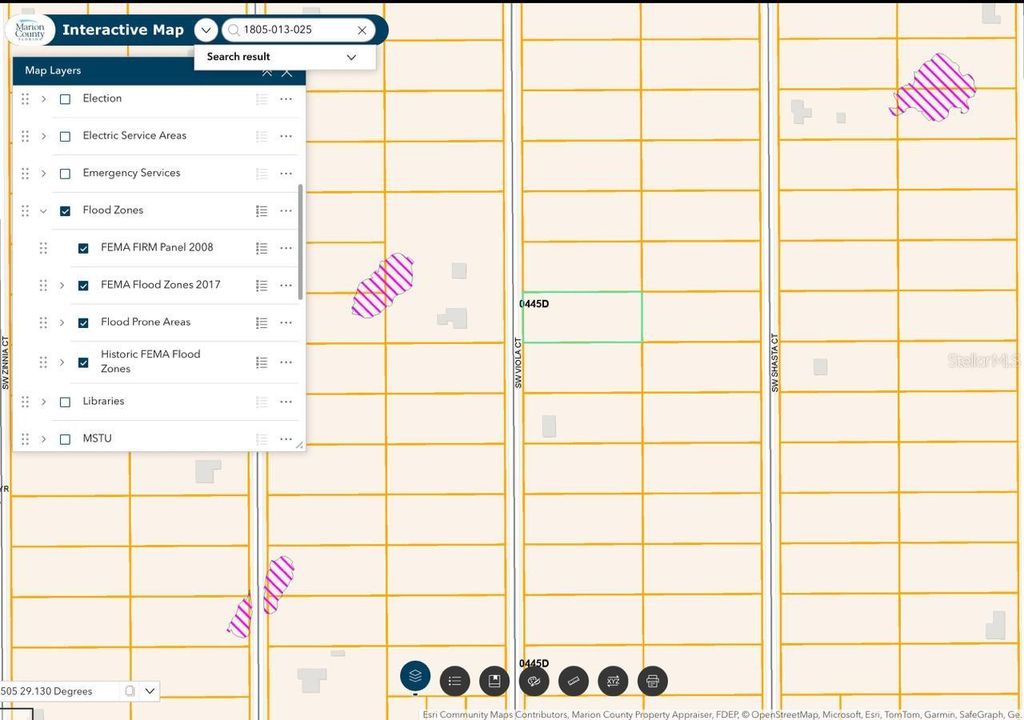This screenshot has width=1024, height=720.
Task: Open the dropdown beside Interactive Map title
Action: [x=205, y=30]
